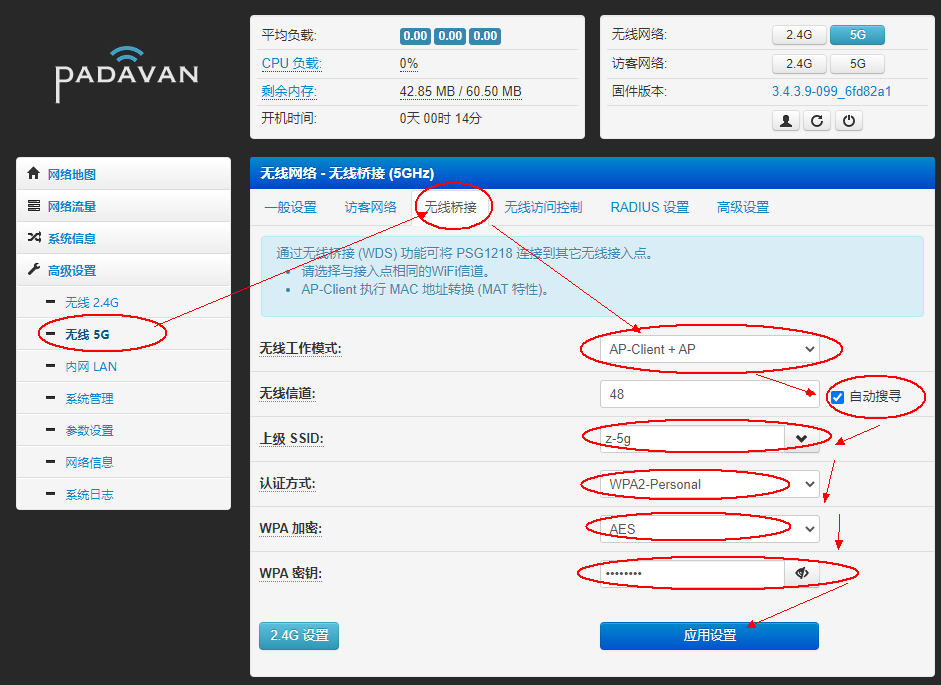The width and height of the screenshot is (941, 685).
Task: Click the user account icon
Action: point(787,120)
